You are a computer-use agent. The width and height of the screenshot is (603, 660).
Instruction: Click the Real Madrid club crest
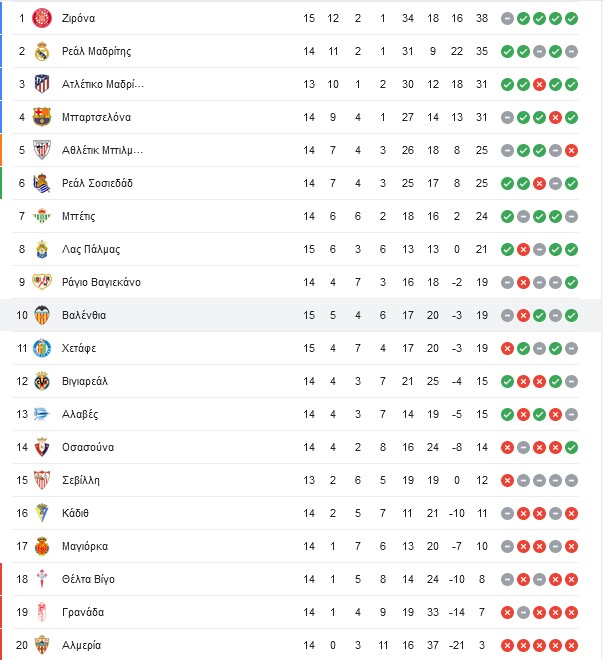(x=42, y=51)
